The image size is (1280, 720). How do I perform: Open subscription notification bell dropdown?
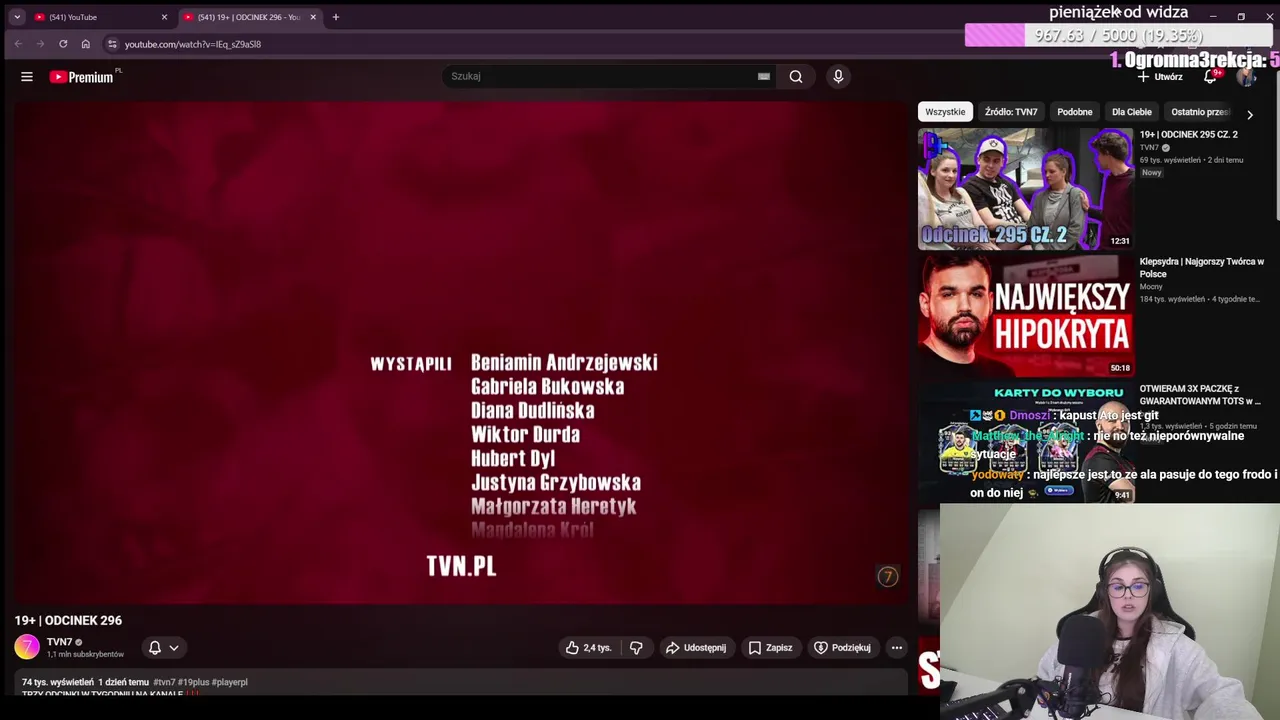pos(163,648)
